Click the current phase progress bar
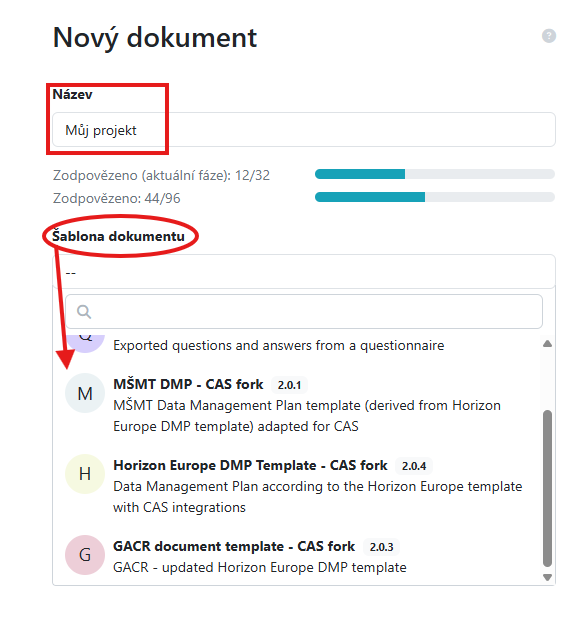The image size is (587, 630). click(x=435, y=174)
